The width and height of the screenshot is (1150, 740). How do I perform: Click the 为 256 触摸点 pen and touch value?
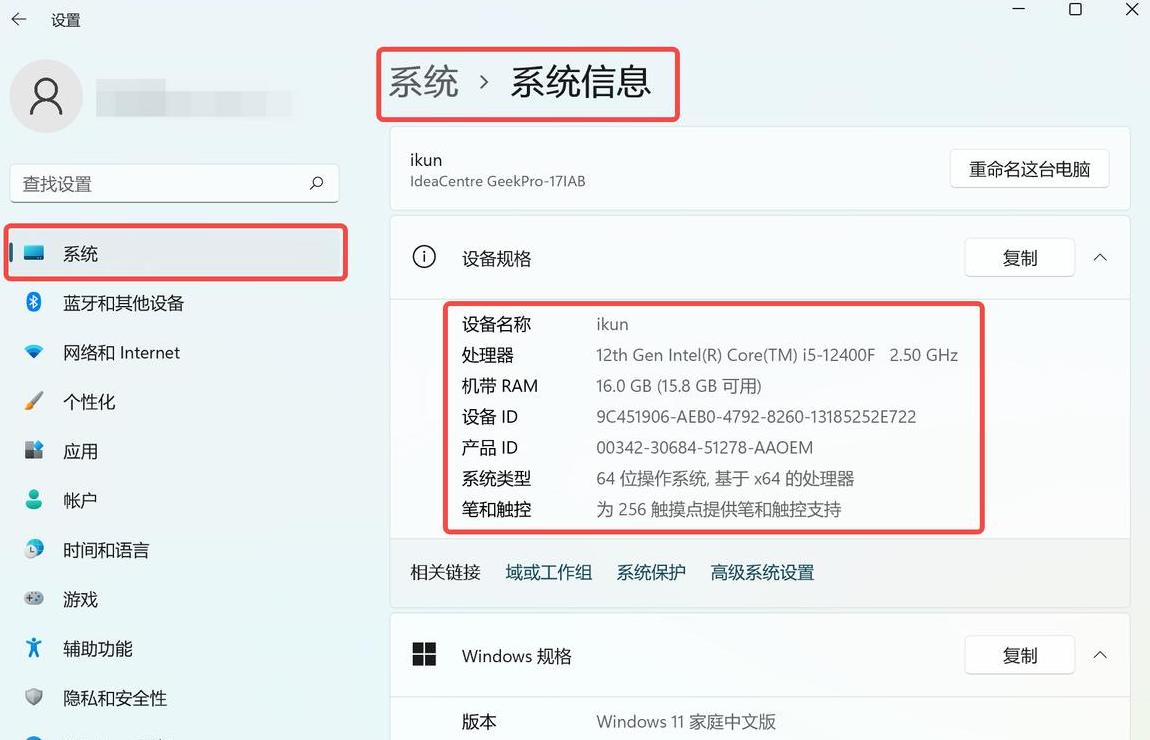(718, 509)
